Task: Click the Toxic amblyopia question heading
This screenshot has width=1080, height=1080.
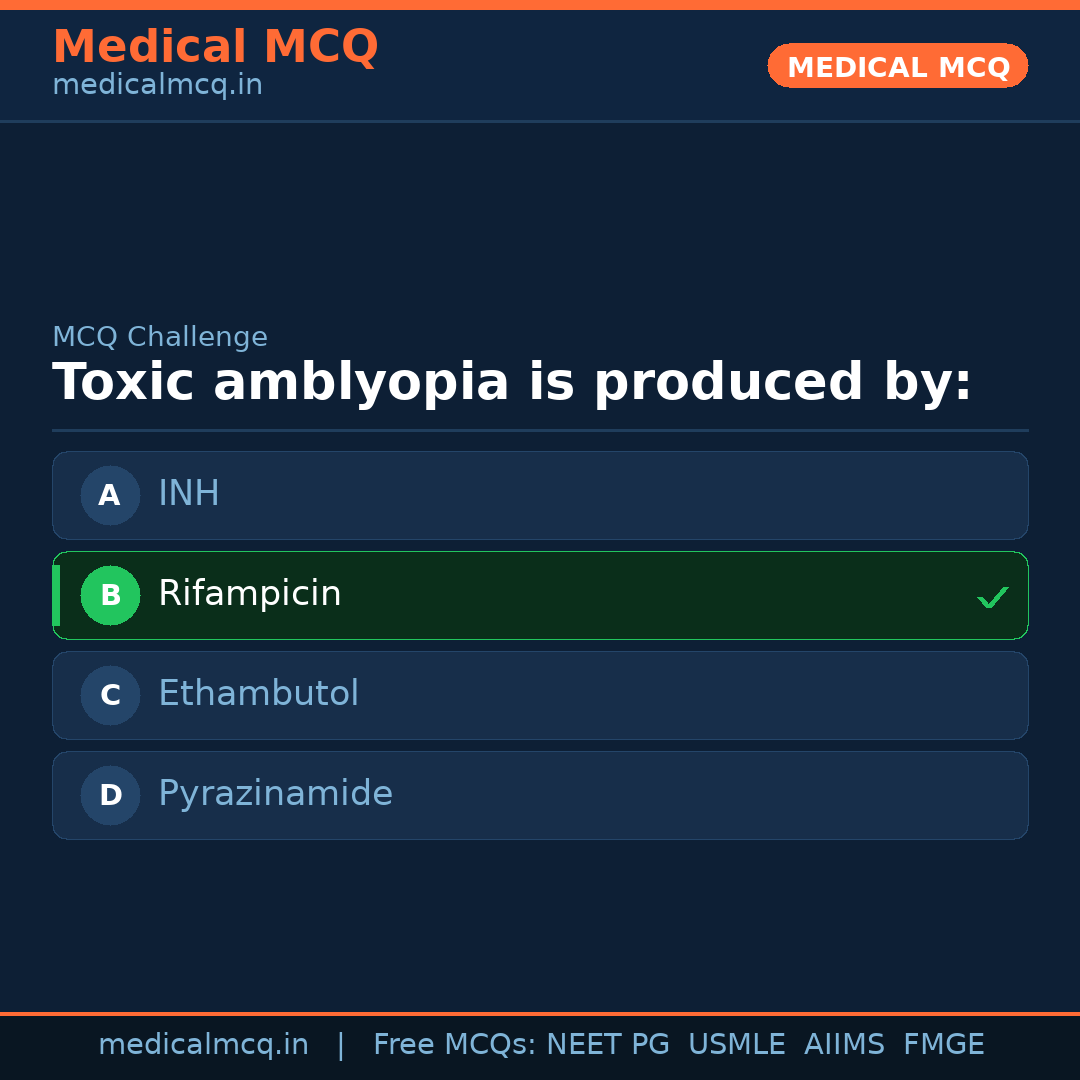Action: (x=512, y=383)
